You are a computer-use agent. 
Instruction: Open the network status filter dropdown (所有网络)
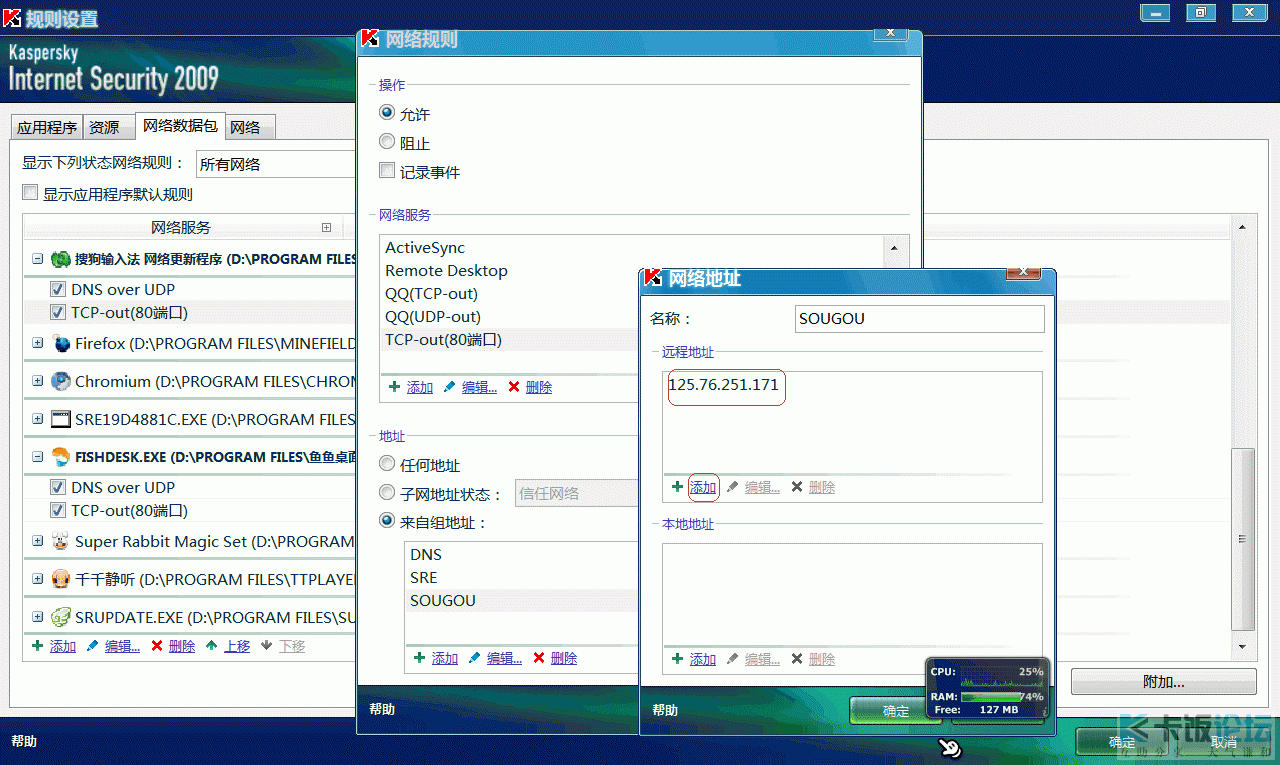coord(276,164)
